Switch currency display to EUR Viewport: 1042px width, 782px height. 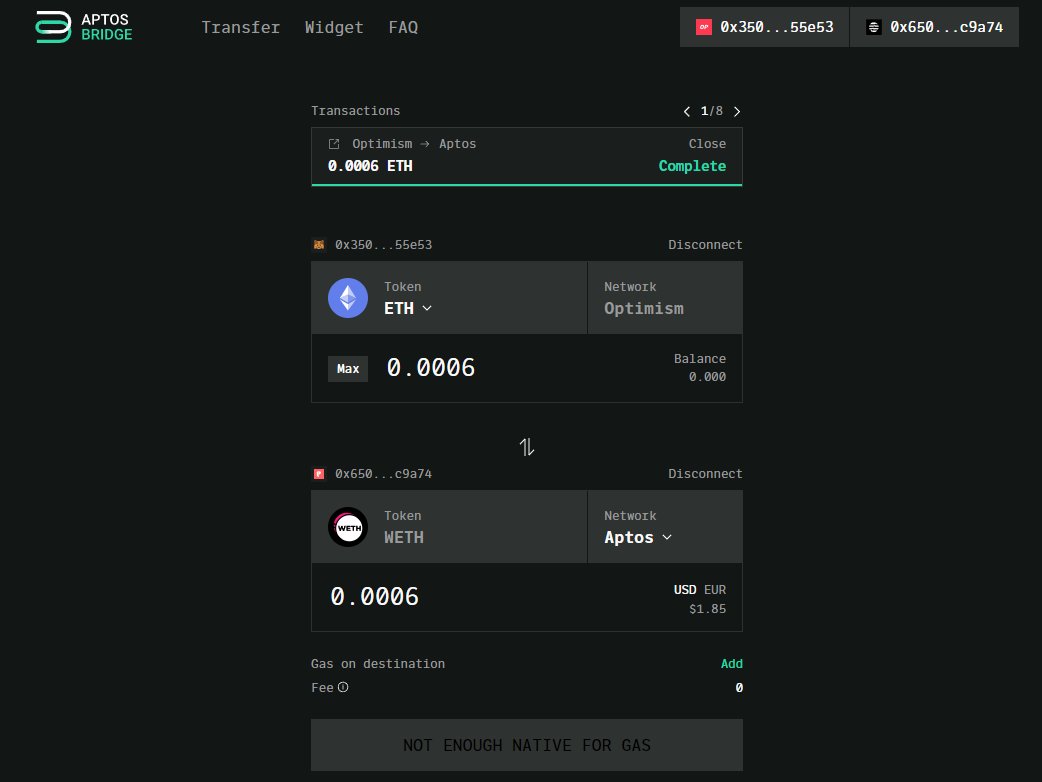[715, 590]
